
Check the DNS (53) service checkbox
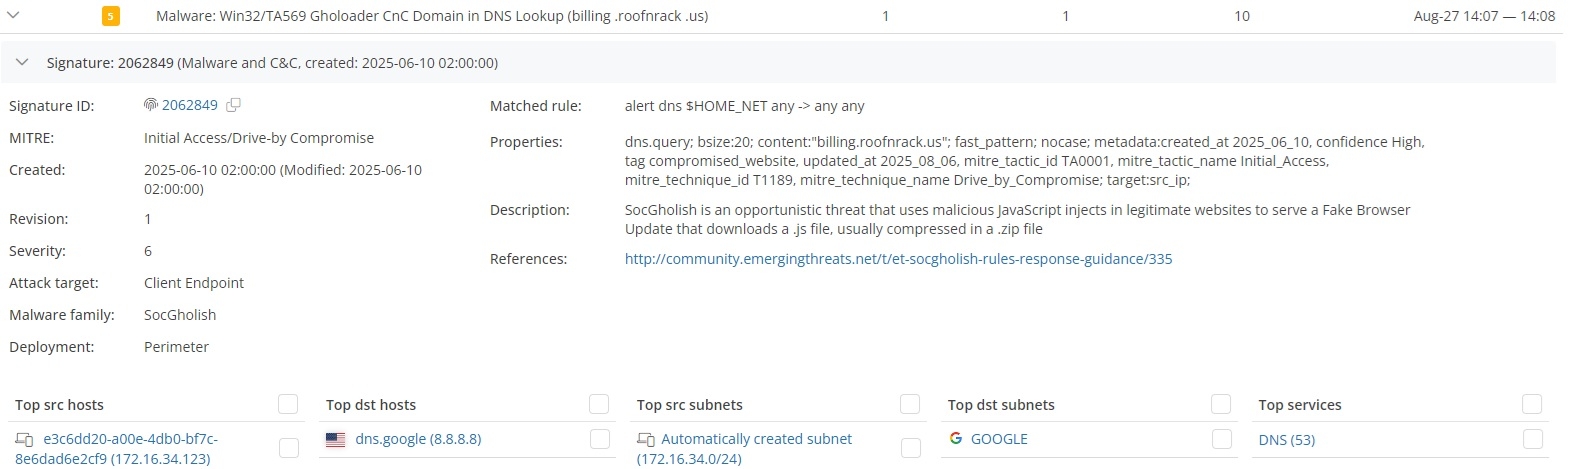(1532, 439)
